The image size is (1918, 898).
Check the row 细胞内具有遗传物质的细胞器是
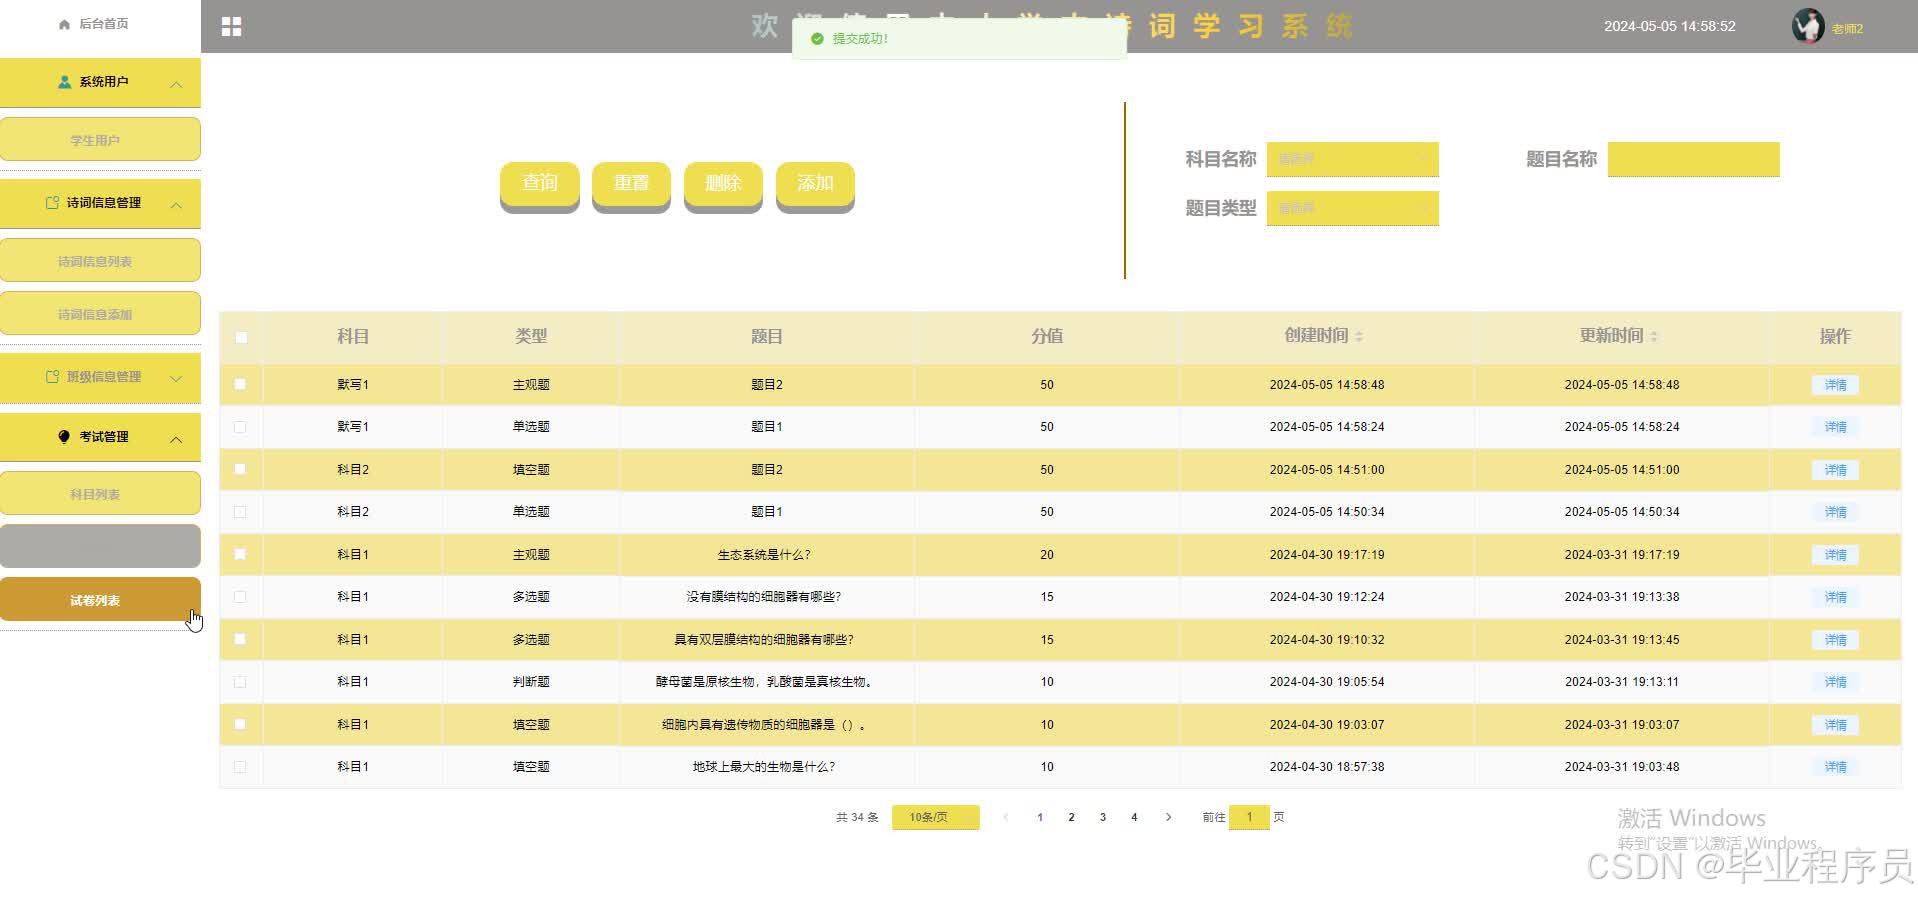click(x=240, y=724)
